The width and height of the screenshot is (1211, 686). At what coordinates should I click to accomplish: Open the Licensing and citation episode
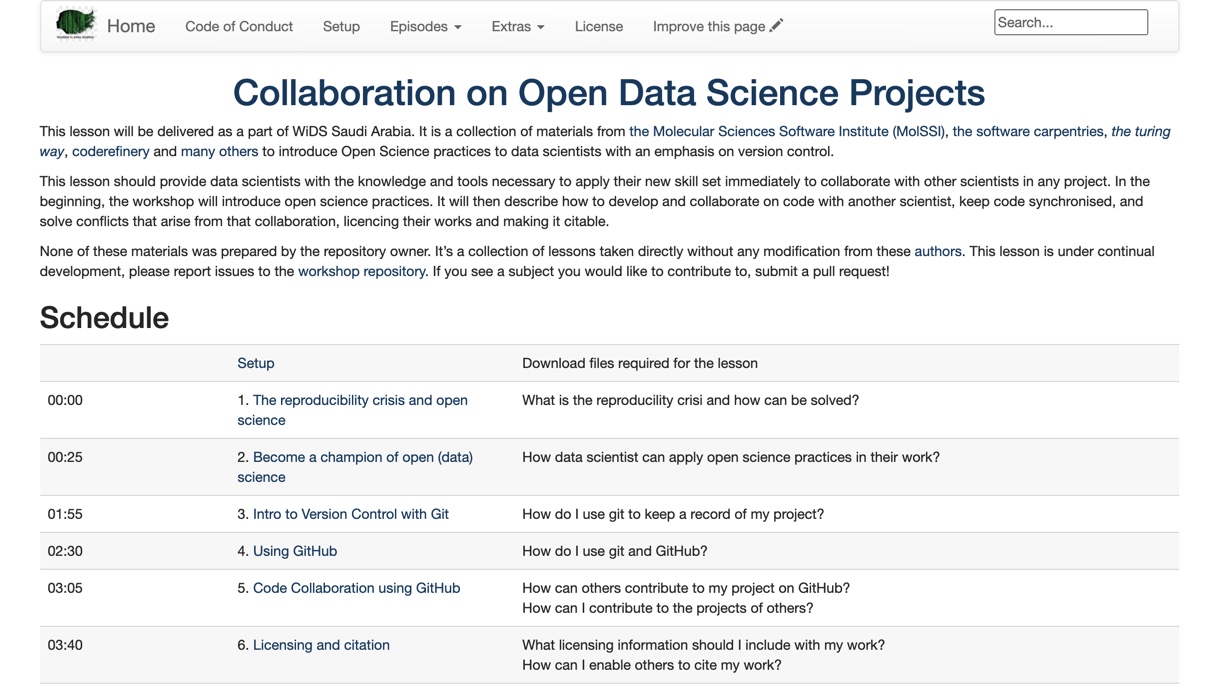tap(321, 645)
